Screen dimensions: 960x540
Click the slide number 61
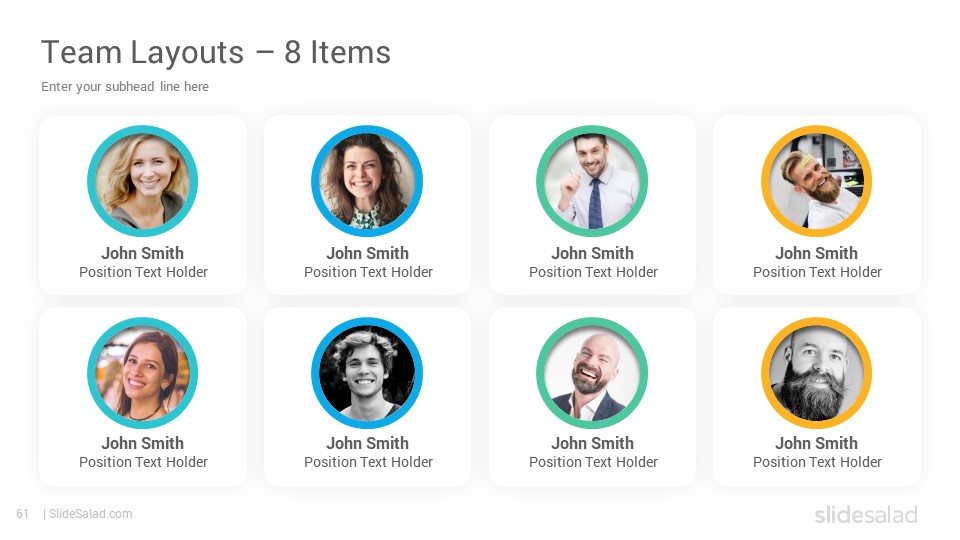(x=23, y=514)
